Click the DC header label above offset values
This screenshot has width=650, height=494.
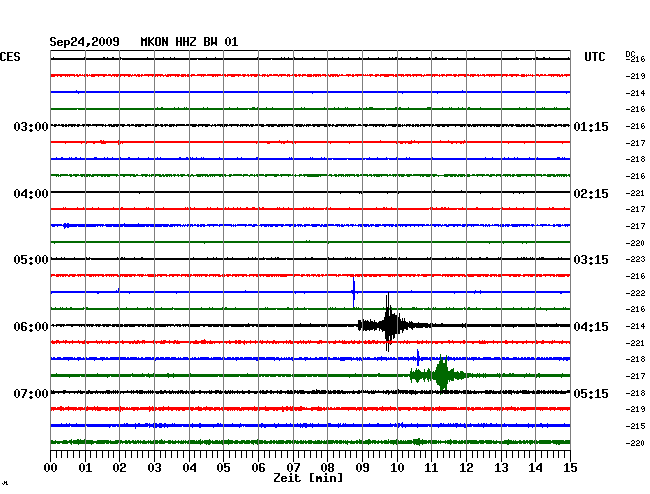[630, 54]
